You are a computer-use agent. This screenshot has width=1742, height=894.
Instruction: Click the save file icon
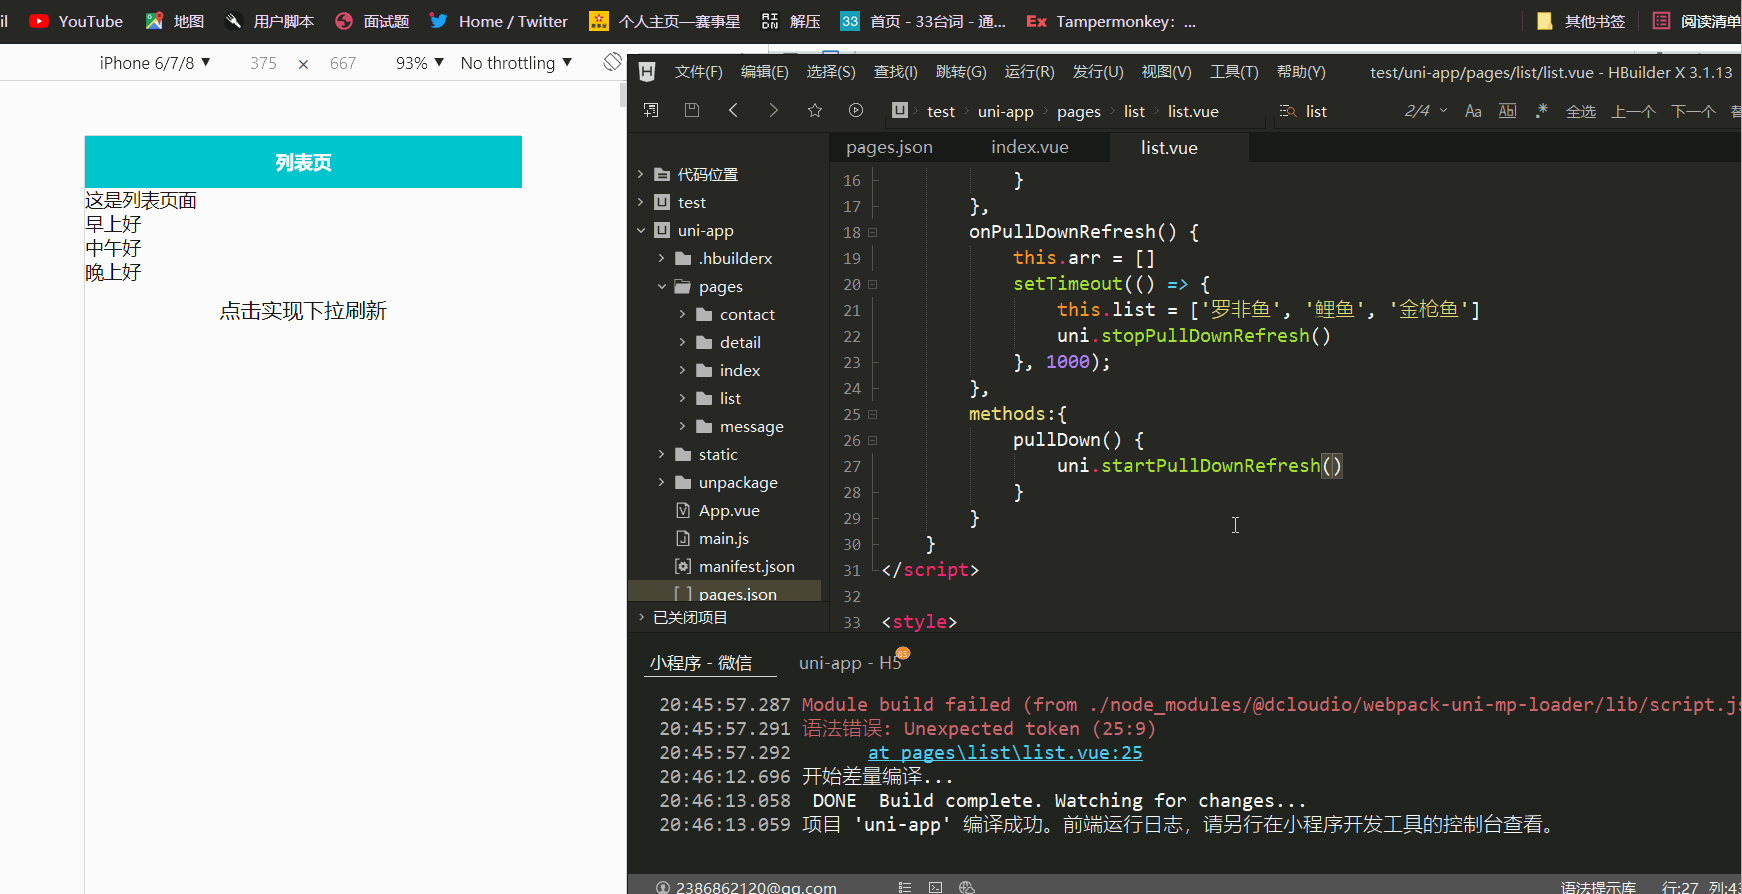[692, 110]
